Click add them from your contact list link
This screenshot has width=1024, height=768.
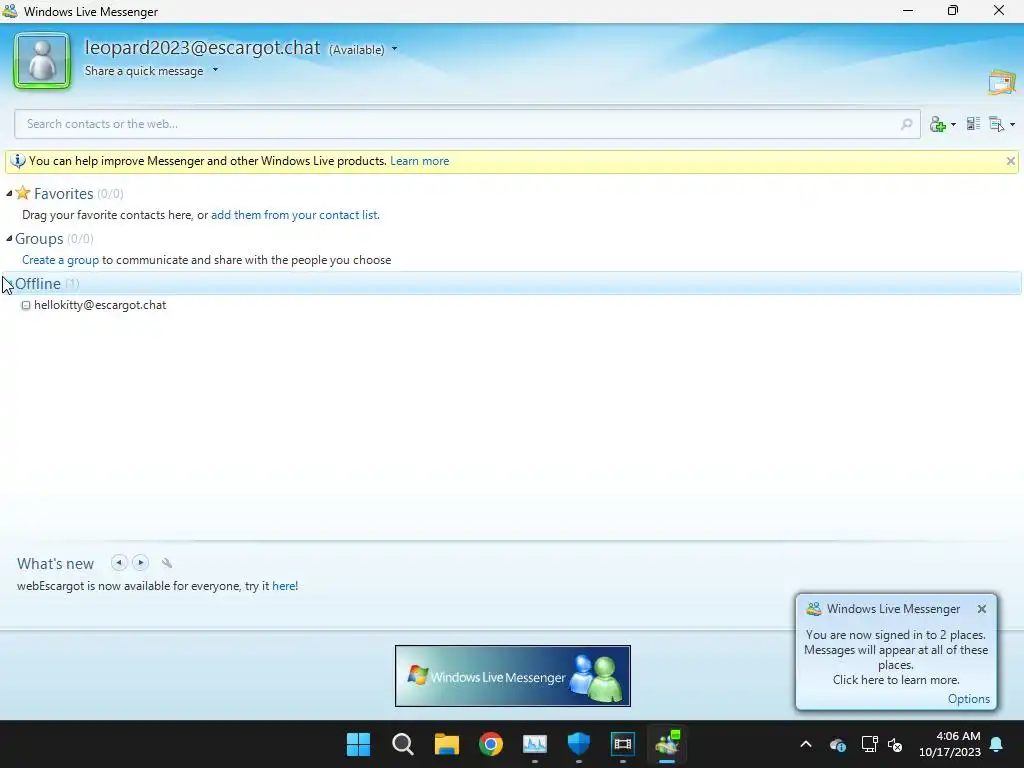(x=294, y=215)
